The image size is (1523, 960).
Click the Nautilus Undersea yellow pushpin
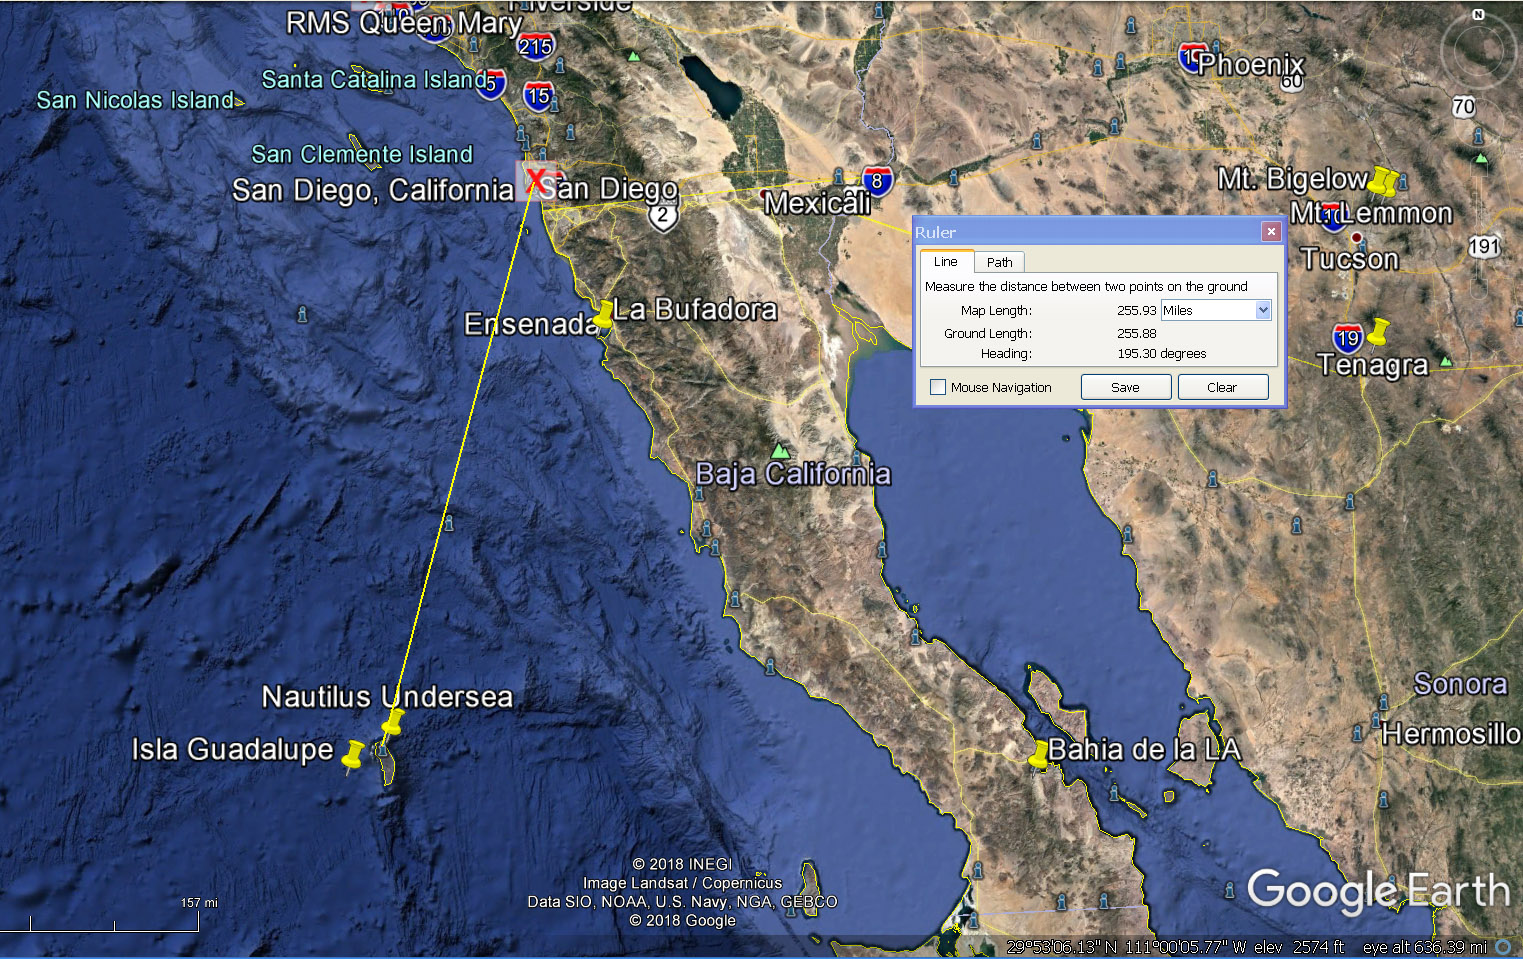point(393,722)
